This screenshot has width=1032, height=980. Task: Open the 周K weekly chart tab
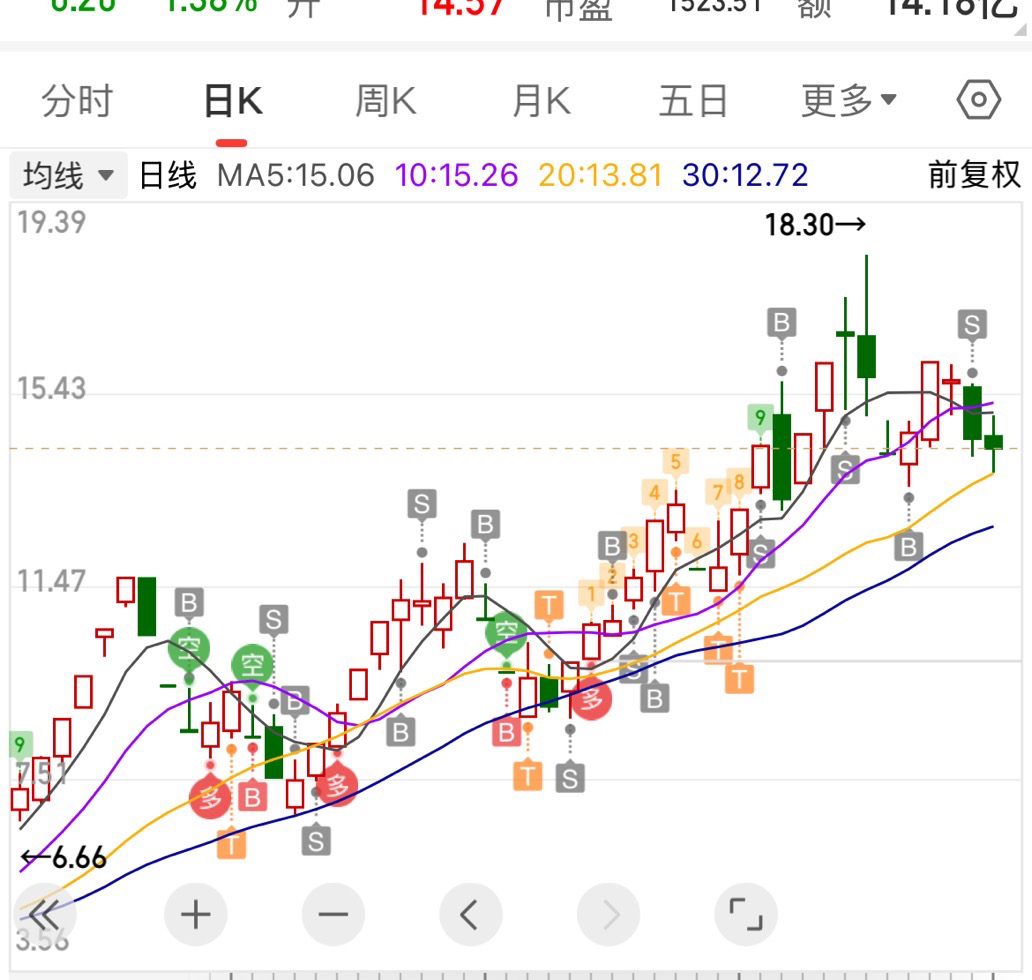(386, 101)
